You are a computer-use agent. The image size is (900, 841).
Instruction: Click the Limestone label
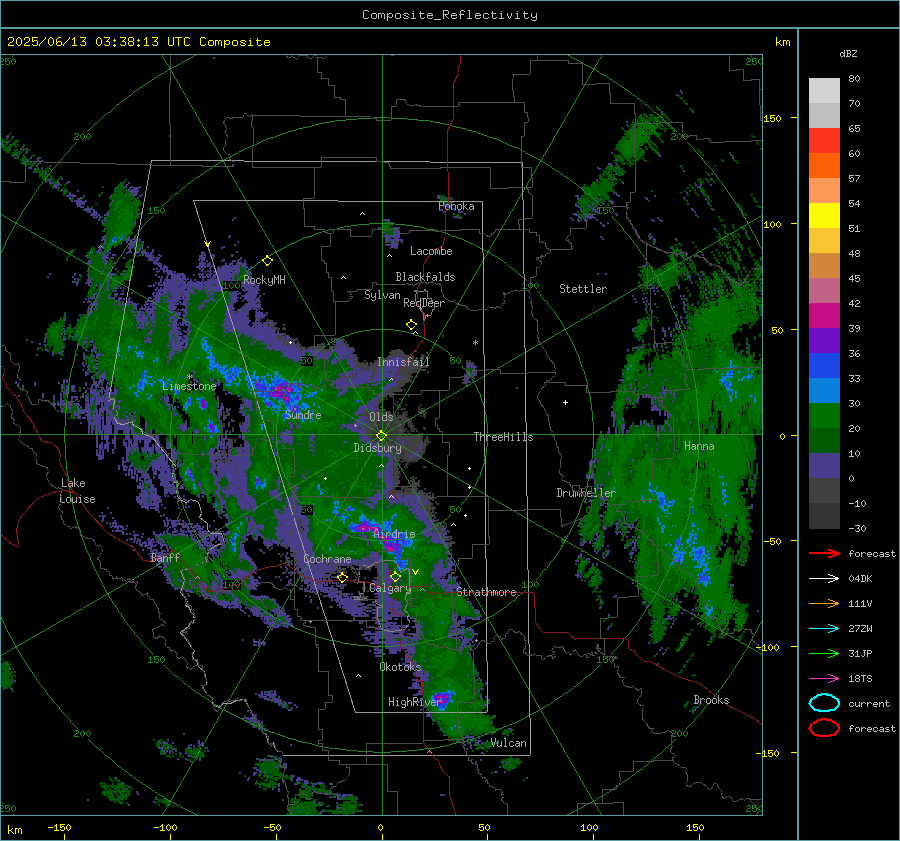pos(189,386)
